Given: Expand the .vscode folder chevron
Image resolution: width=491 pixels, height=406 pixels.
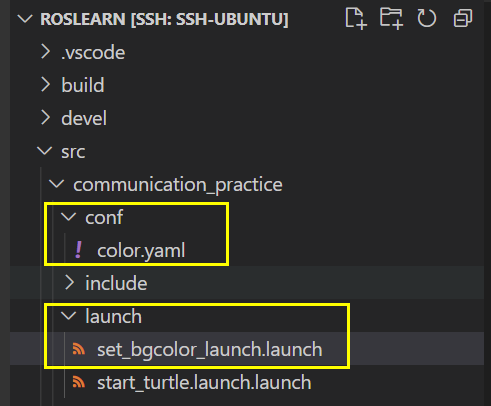Looking at the screenshot, I should click(x=45, y=52).
